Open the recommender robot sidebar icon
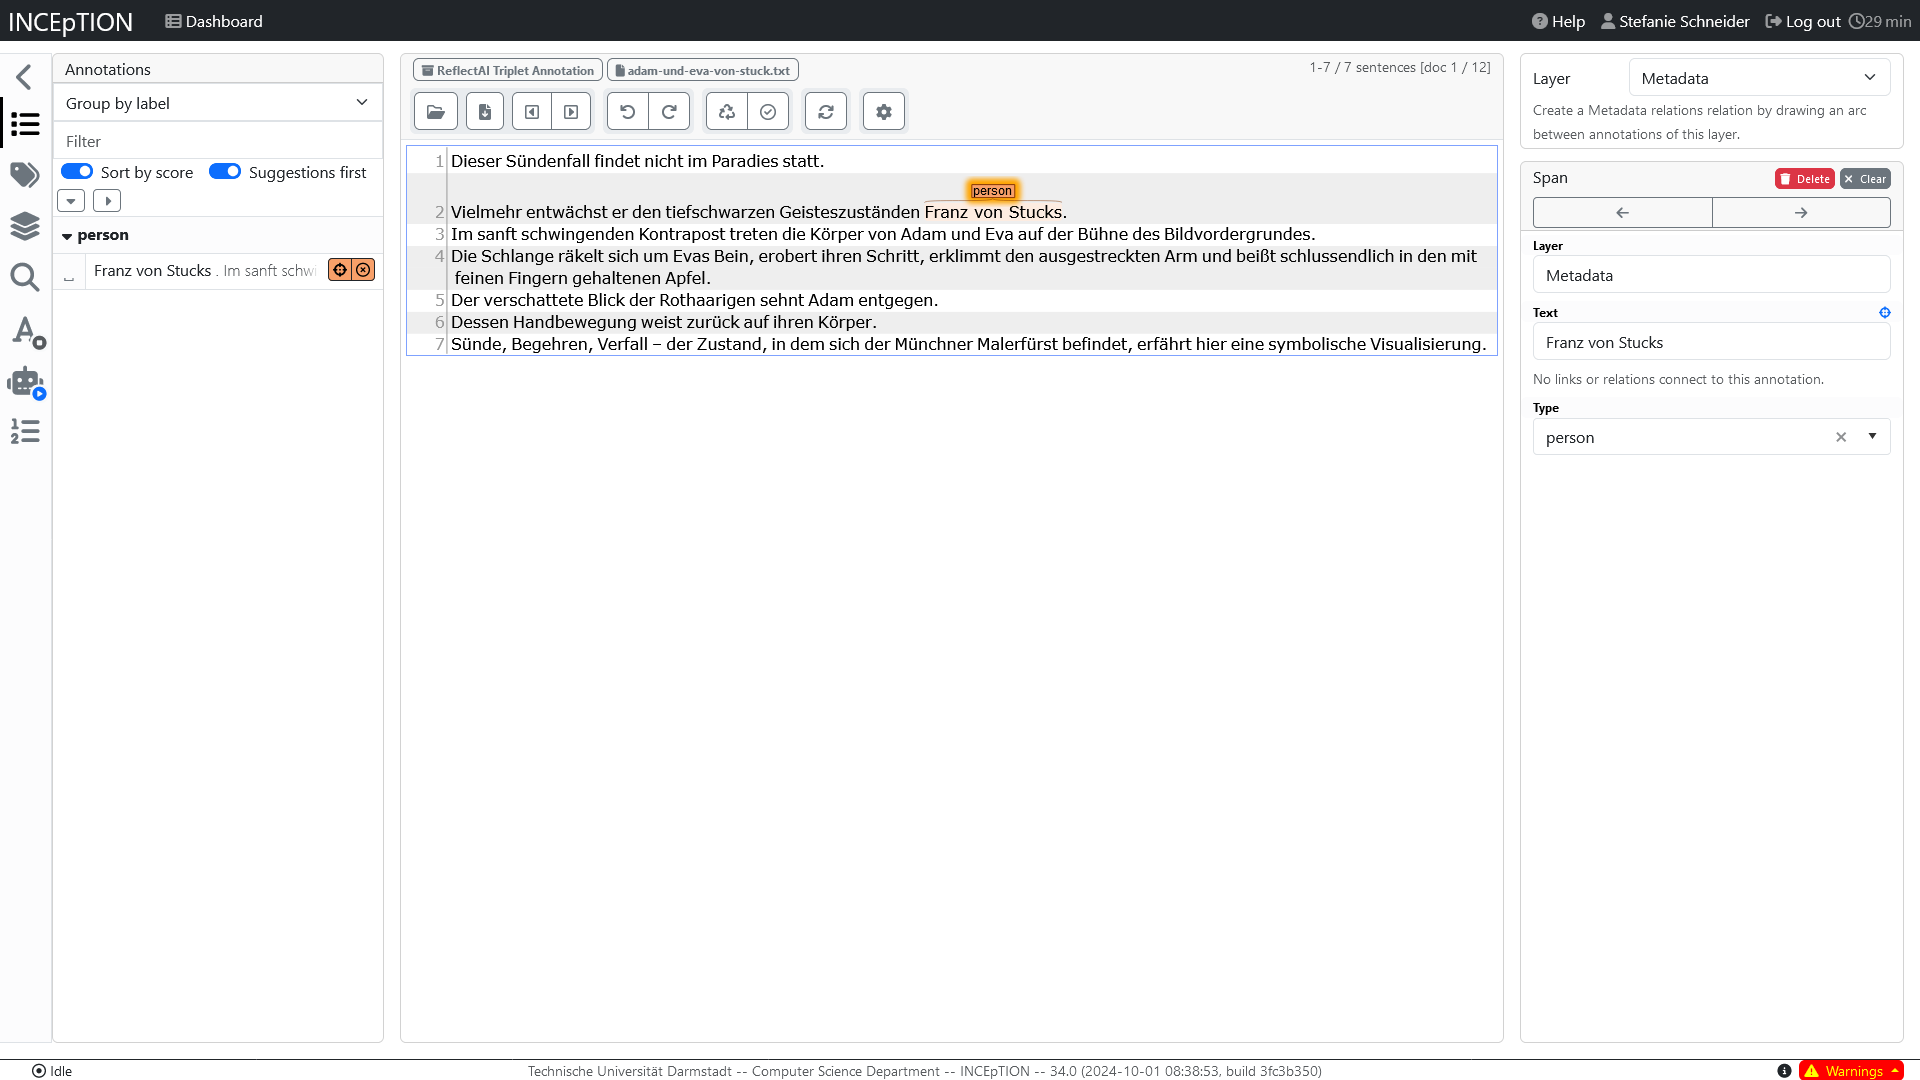1920x1080 pixels. coord(25,382)
